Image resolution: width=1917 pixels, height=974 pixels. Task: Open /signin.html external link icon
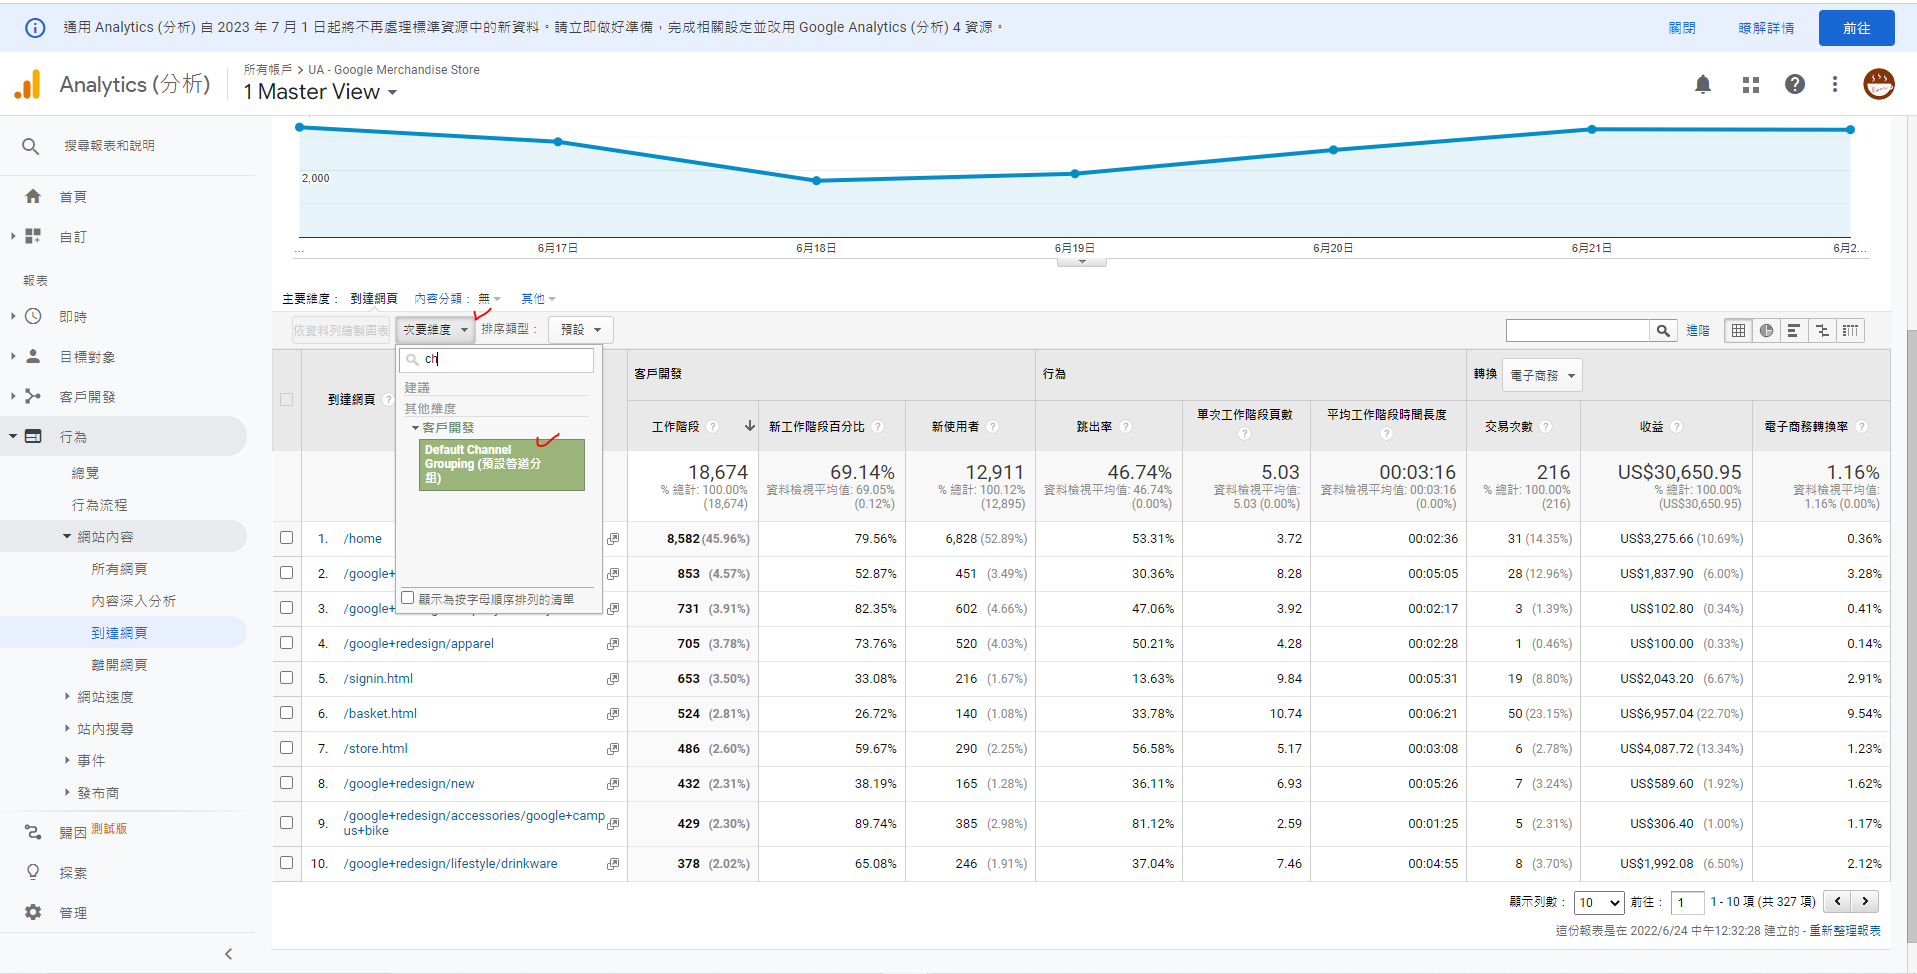coord(613,679)
